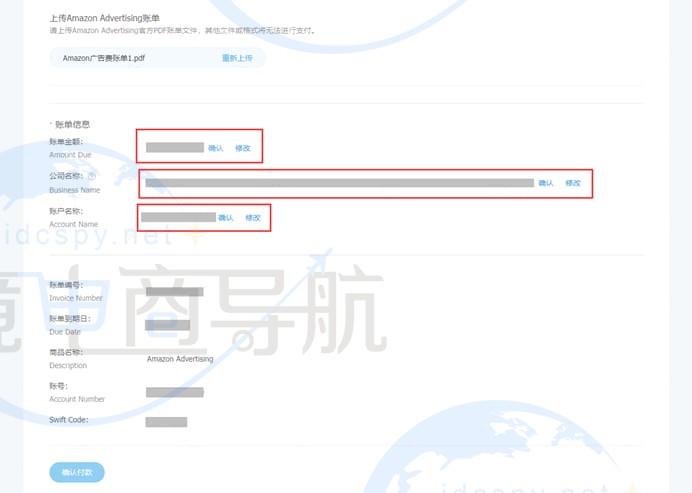
Task: Click the Business Name label
Action: click(x=75, y=190)
